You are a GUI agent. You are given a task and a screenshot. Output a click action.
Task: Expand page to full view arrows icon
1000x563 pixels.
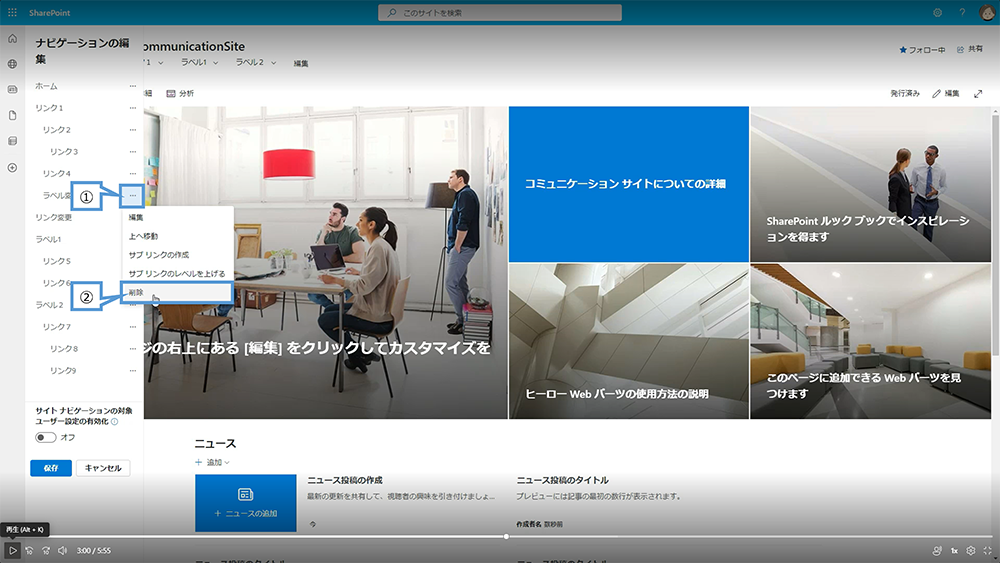coord(978,93)
